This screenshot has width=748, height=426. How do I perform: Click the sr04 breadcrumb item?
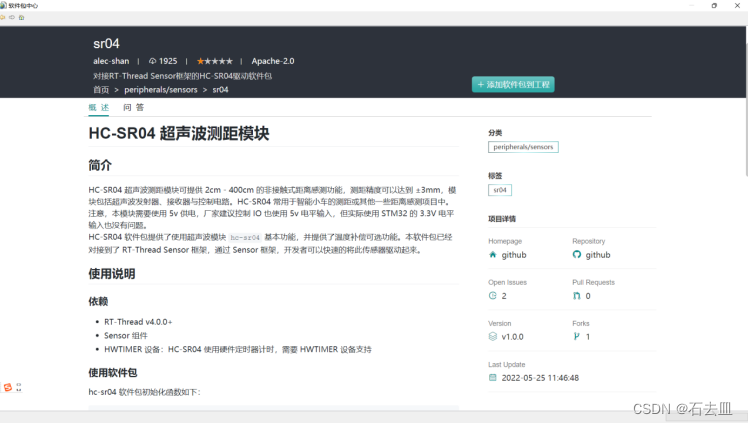tap(220, 90)
